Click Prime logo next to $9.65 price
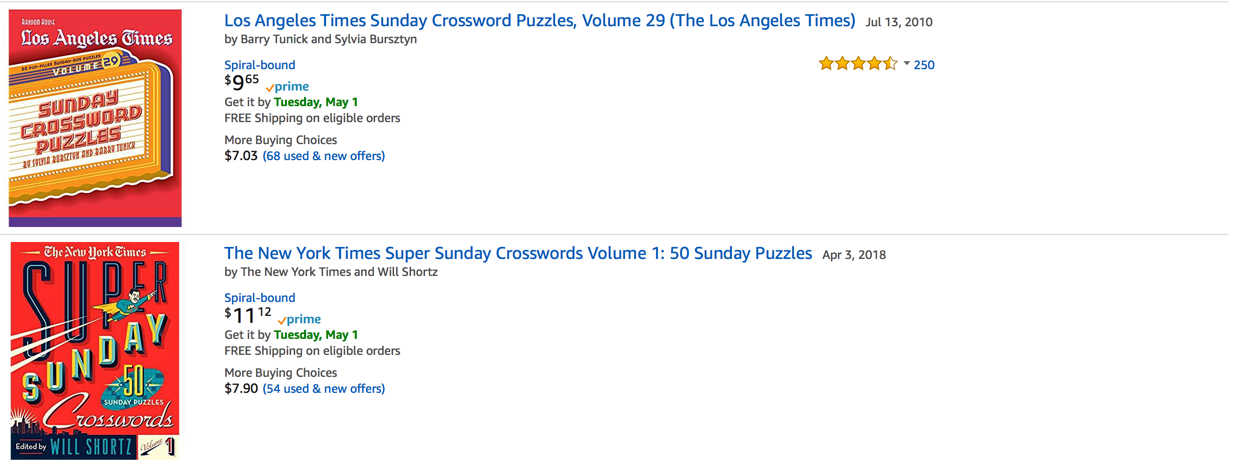 point(288,87)
